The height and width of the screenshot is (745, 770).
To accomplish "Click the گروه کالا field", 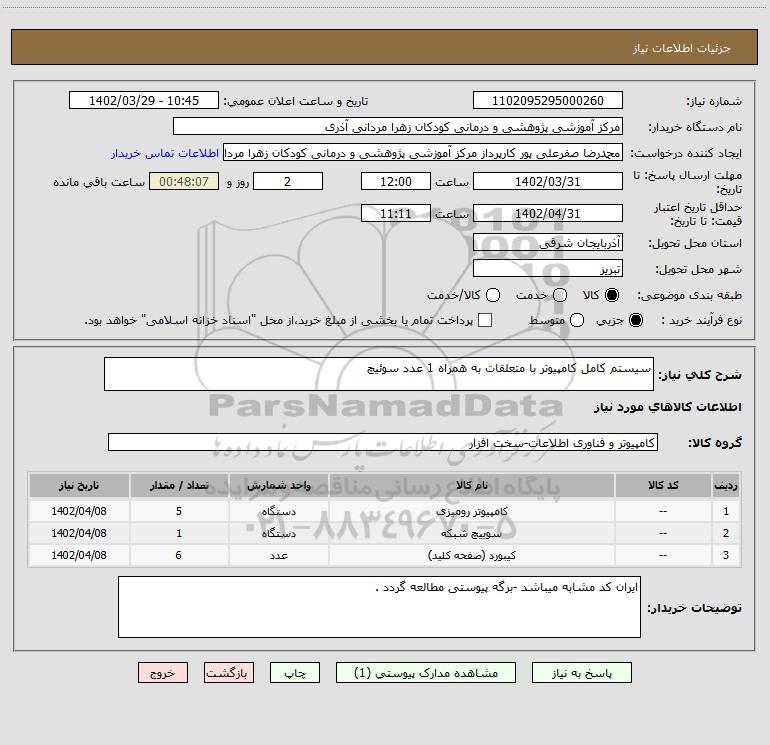I will (383, 442).
